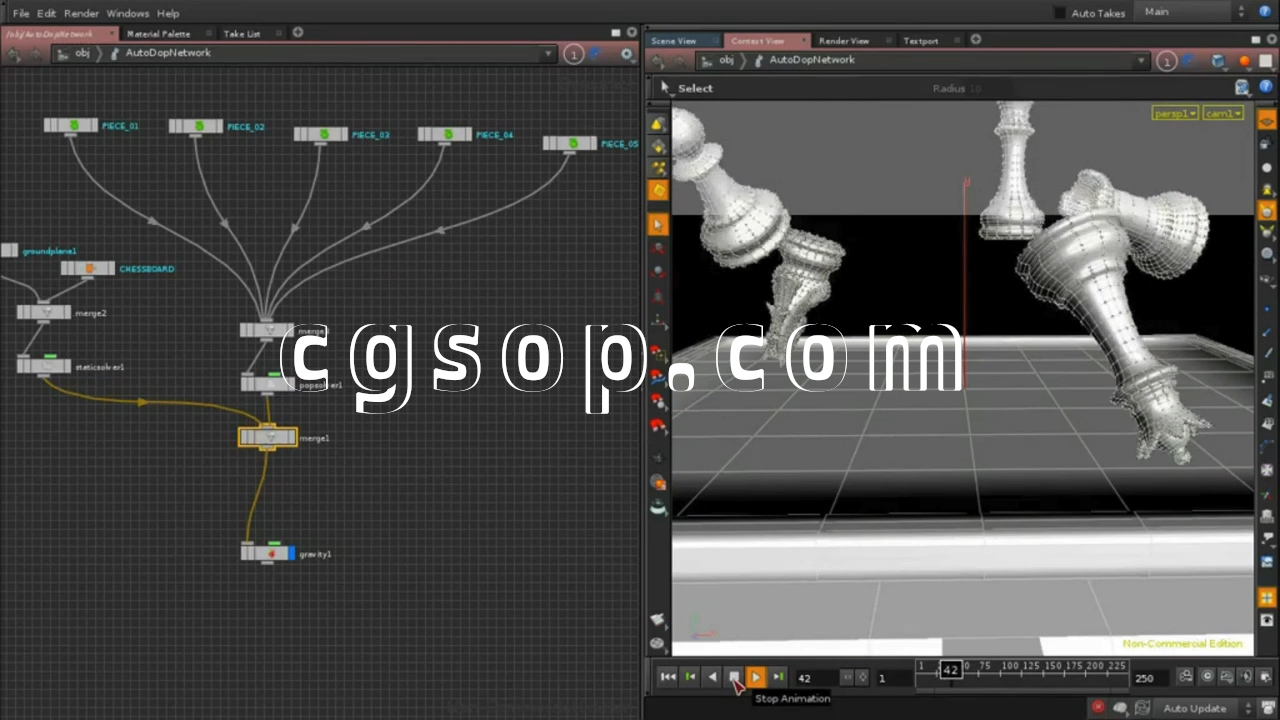Click the obj path segment in network editor

pos(83,53)
